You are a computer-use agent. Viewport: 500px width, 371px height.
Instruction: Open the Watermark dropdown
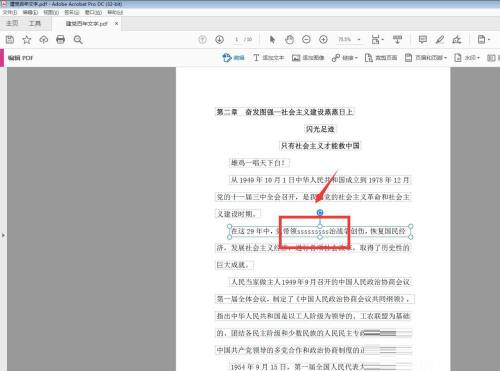coord(467,58)
